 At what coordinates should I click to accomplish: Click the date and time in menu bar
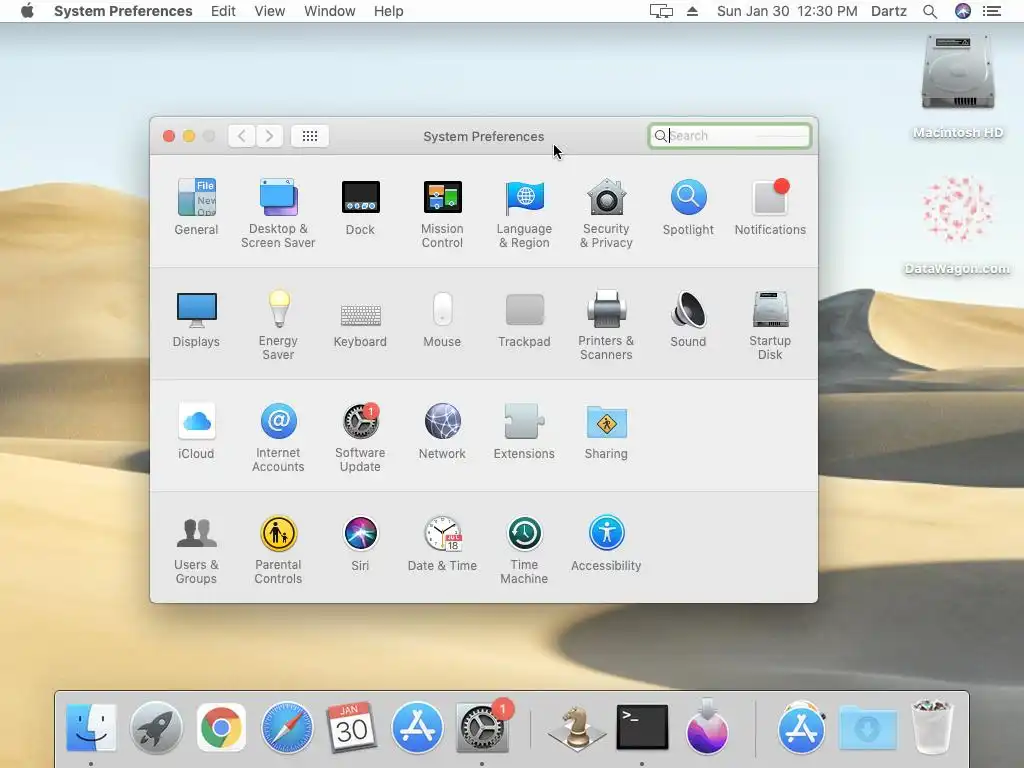pyautogui.click(x=787, y=11)
